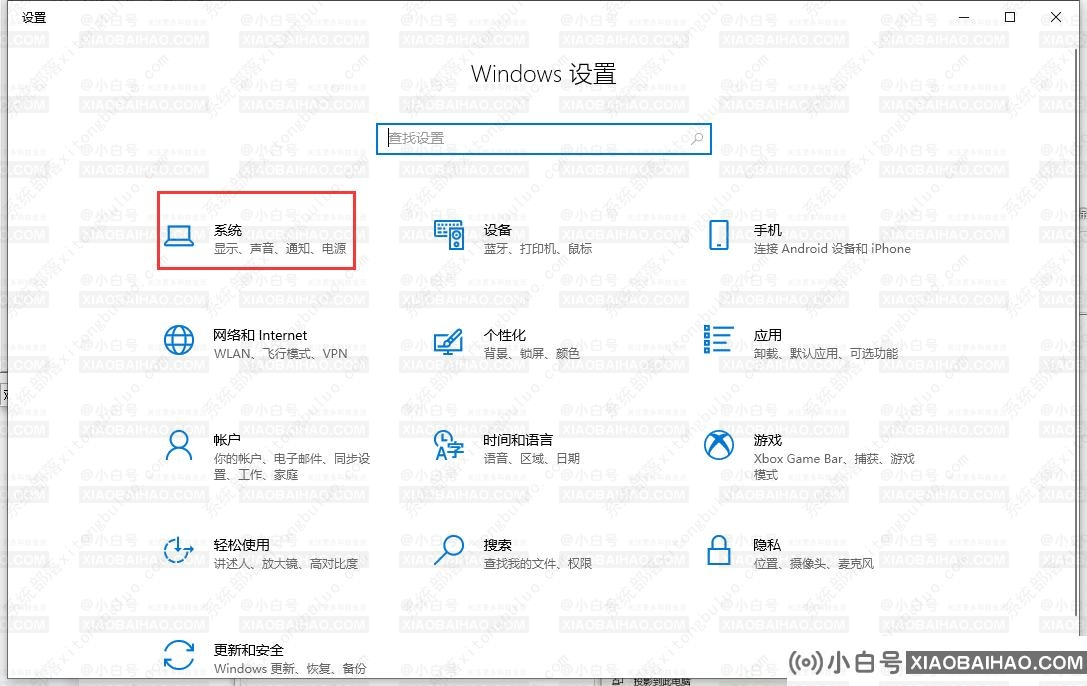Select the 时间和语言 title text
The image size is (1087, 686).
point(518,440)
